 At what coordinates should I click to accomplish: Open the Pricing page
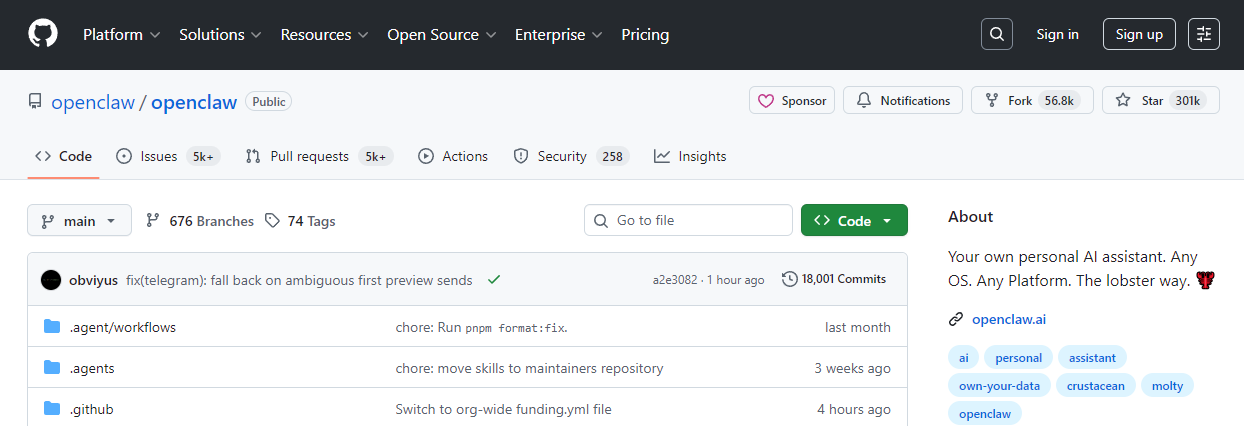pos(645,34)
